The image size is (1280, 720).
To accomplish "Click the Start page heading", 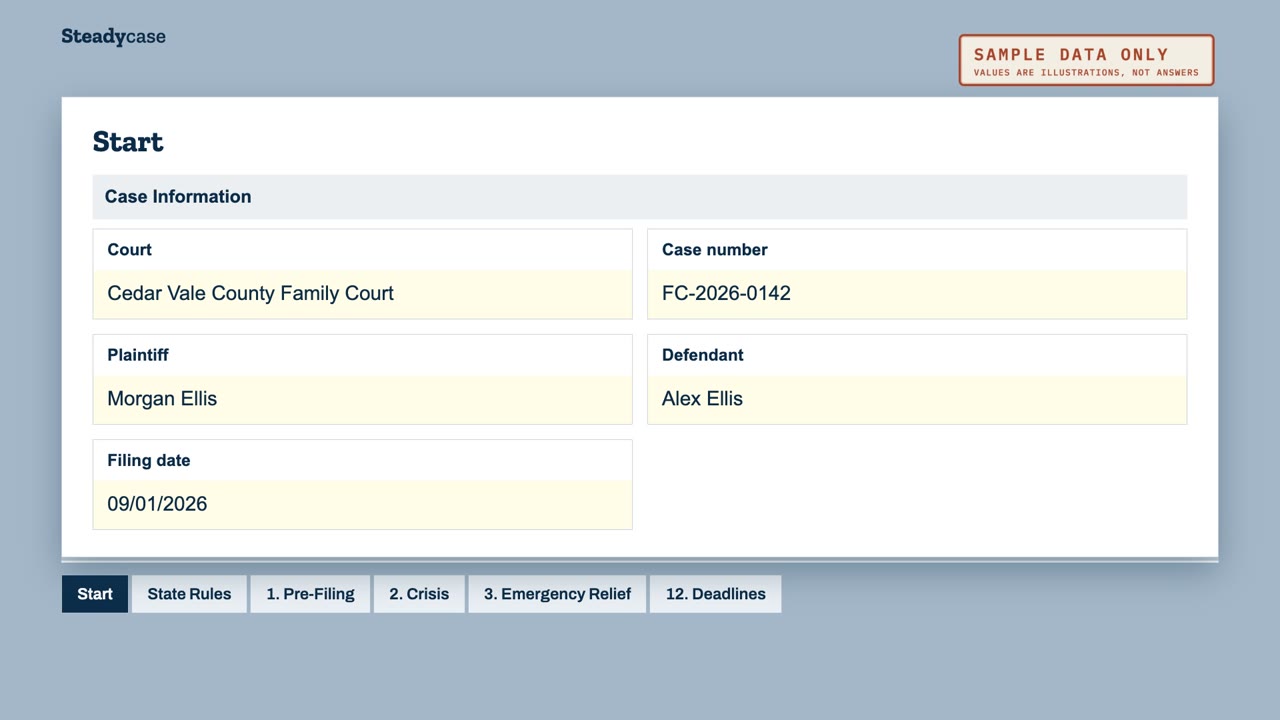I will coord(128,142).
